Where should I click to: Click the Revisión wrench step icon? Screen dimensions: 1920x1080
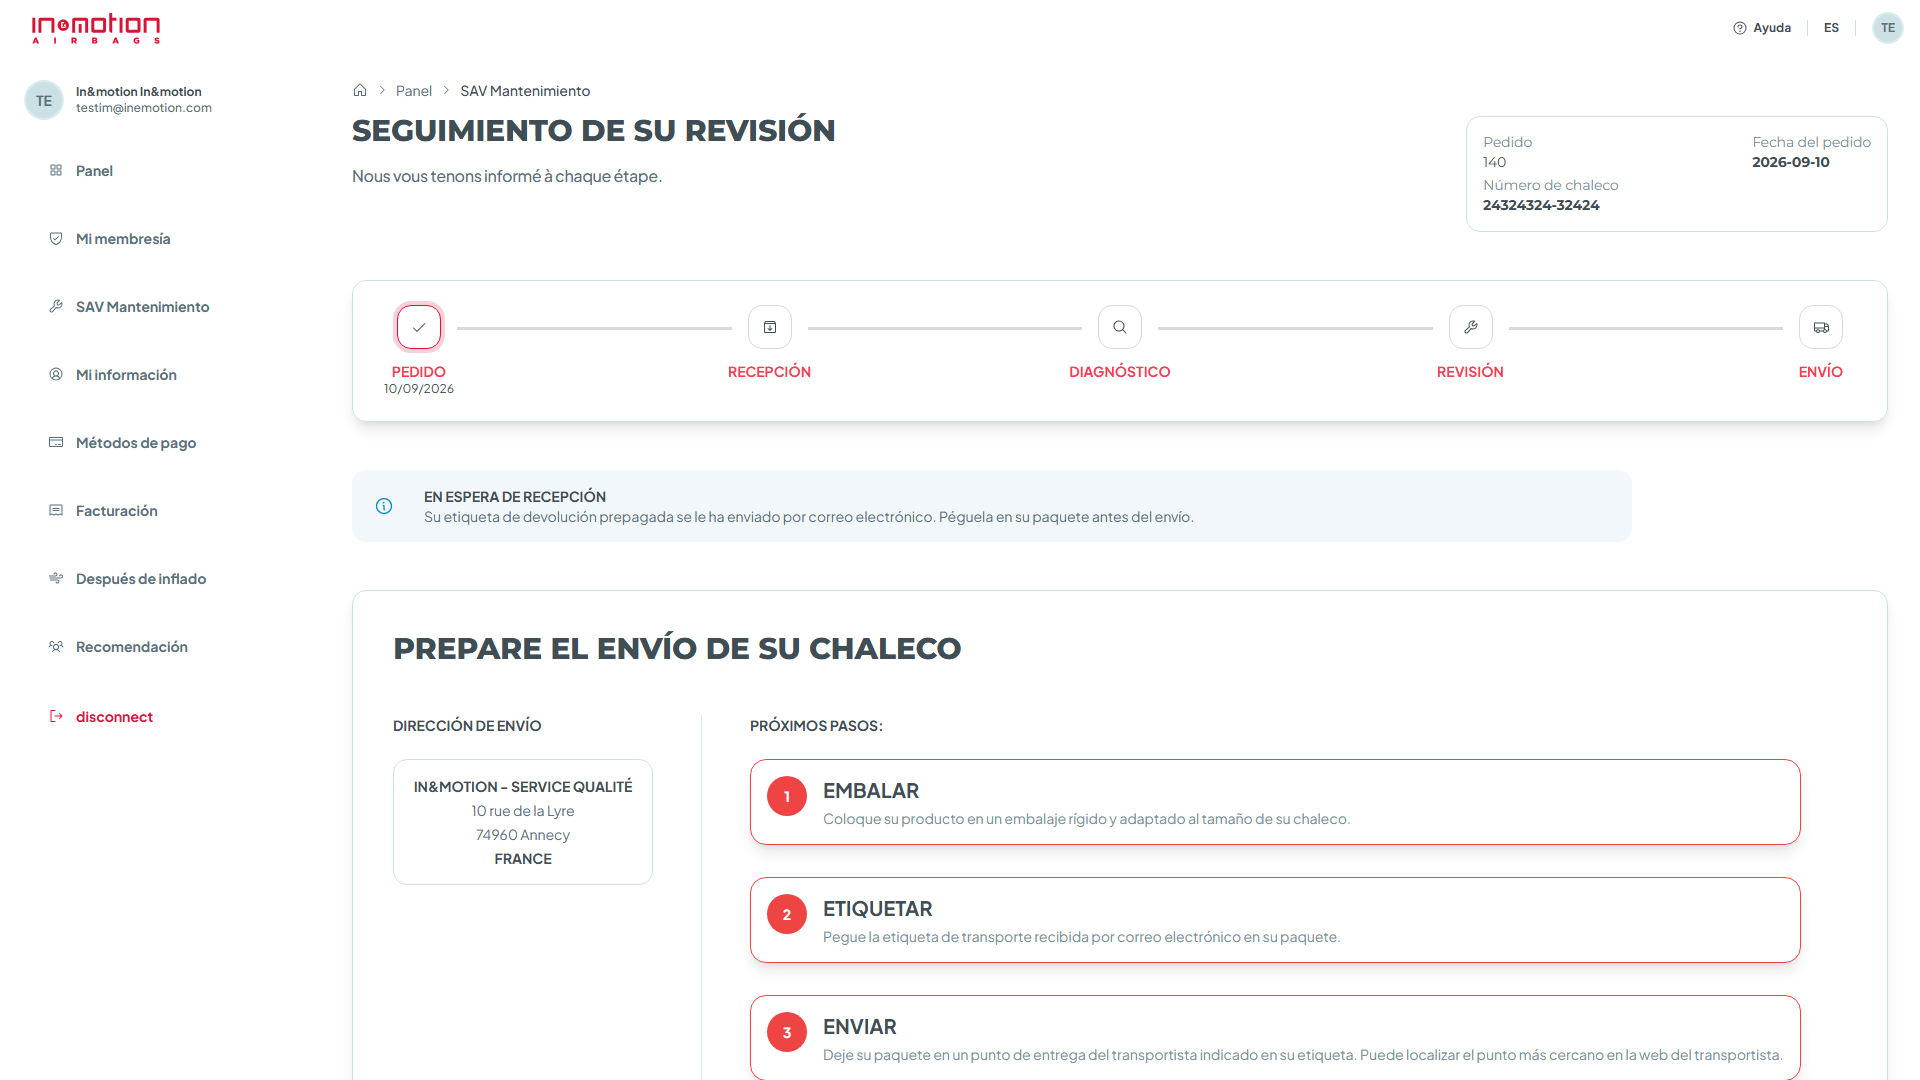click(x=1471, y=327)
